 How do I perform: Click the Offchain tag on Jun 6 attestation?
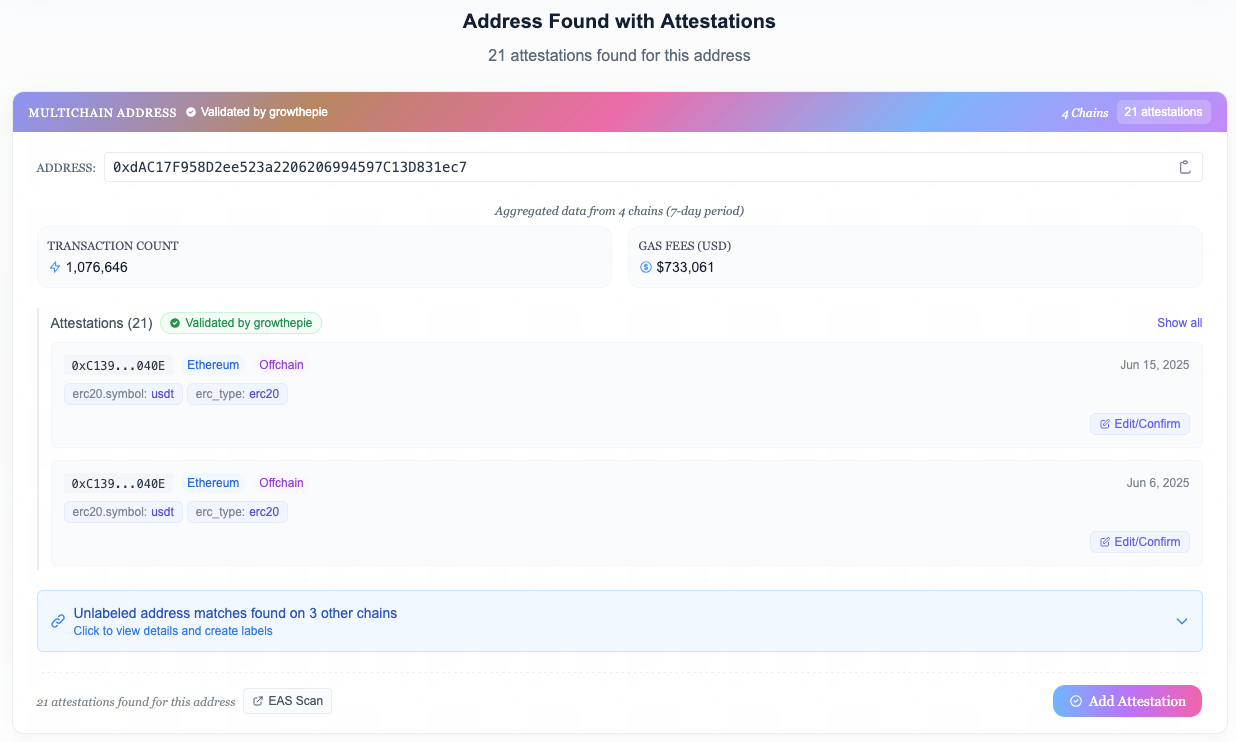click(x=281, y=483)
